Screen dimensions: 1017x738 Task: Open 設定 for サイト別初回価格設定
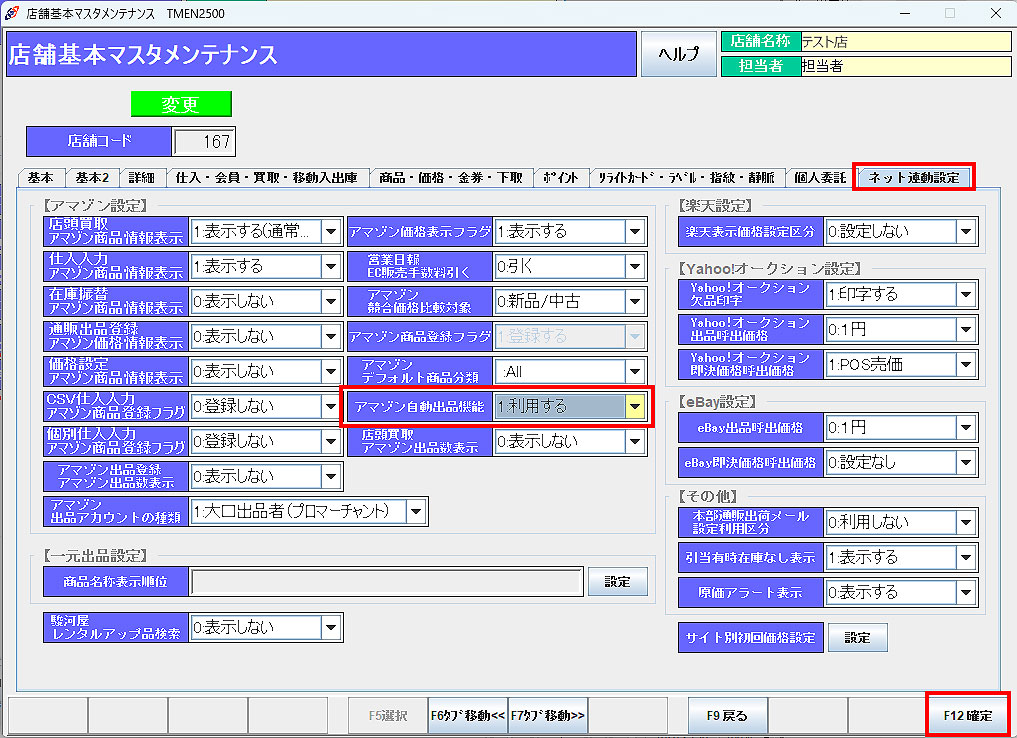(x=857, y=637)
